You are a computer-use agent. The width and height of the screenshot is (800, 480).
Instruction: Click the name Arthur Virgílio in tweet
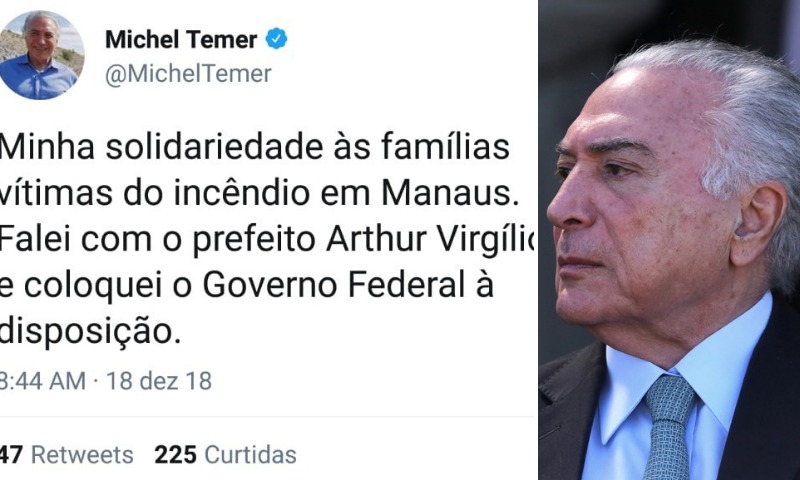click(431, 239)
